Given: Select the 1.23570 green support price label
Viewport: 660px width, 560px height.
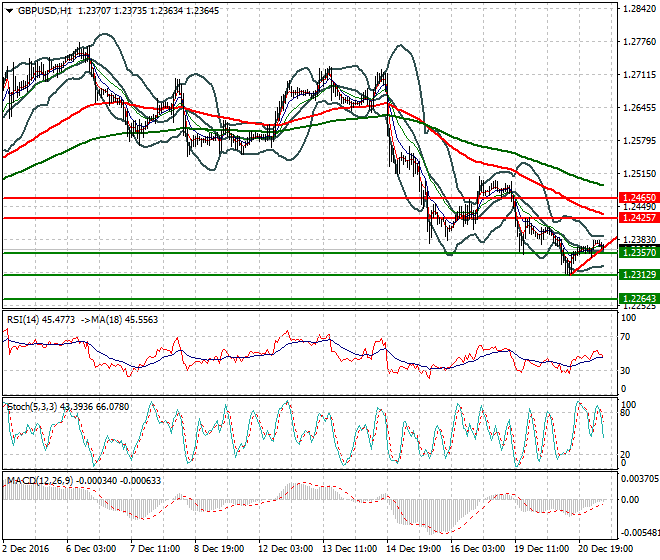Looking at the screenshot, I should 639,253.
